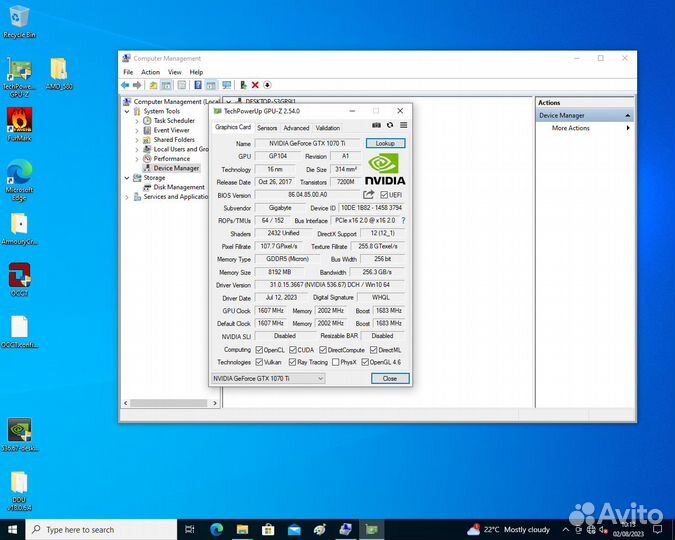Open the GPU-Z hamburger menu
675x540 pixels.
click(403, 126)
